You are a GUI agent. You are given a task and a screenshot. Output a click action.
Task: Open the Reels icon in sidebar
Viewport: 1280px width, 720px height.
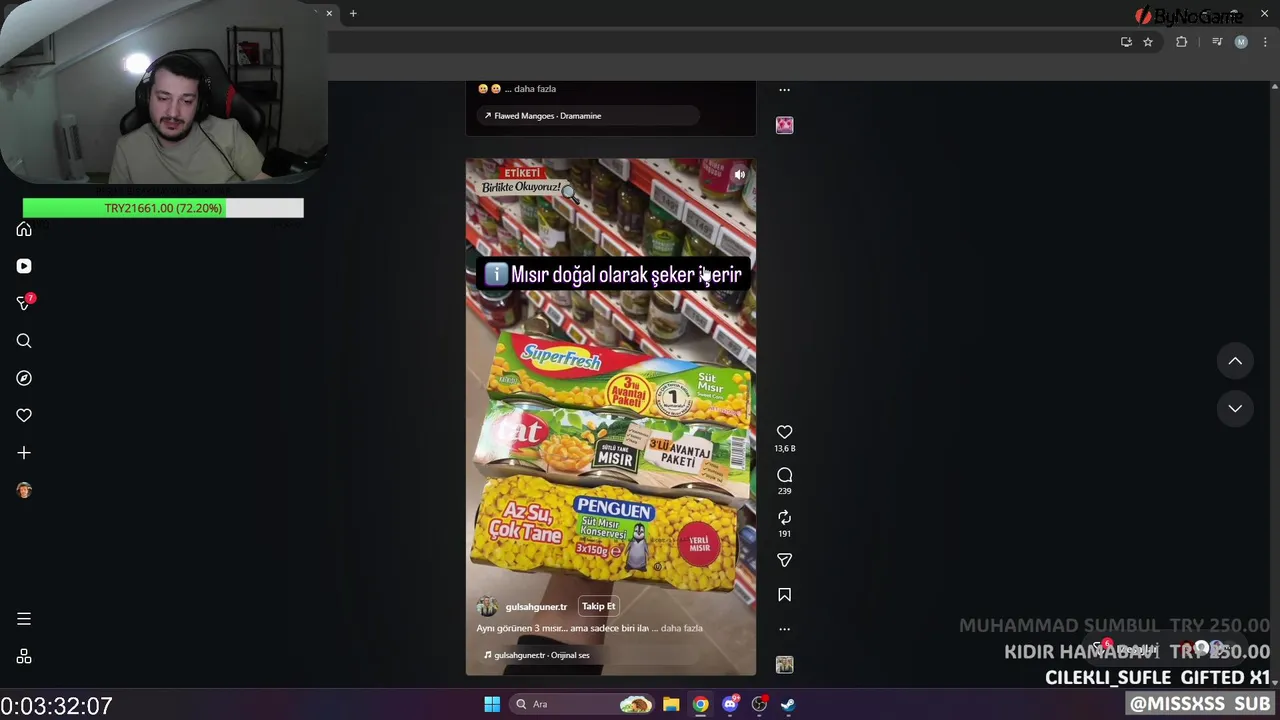click(x=24, y=266)
